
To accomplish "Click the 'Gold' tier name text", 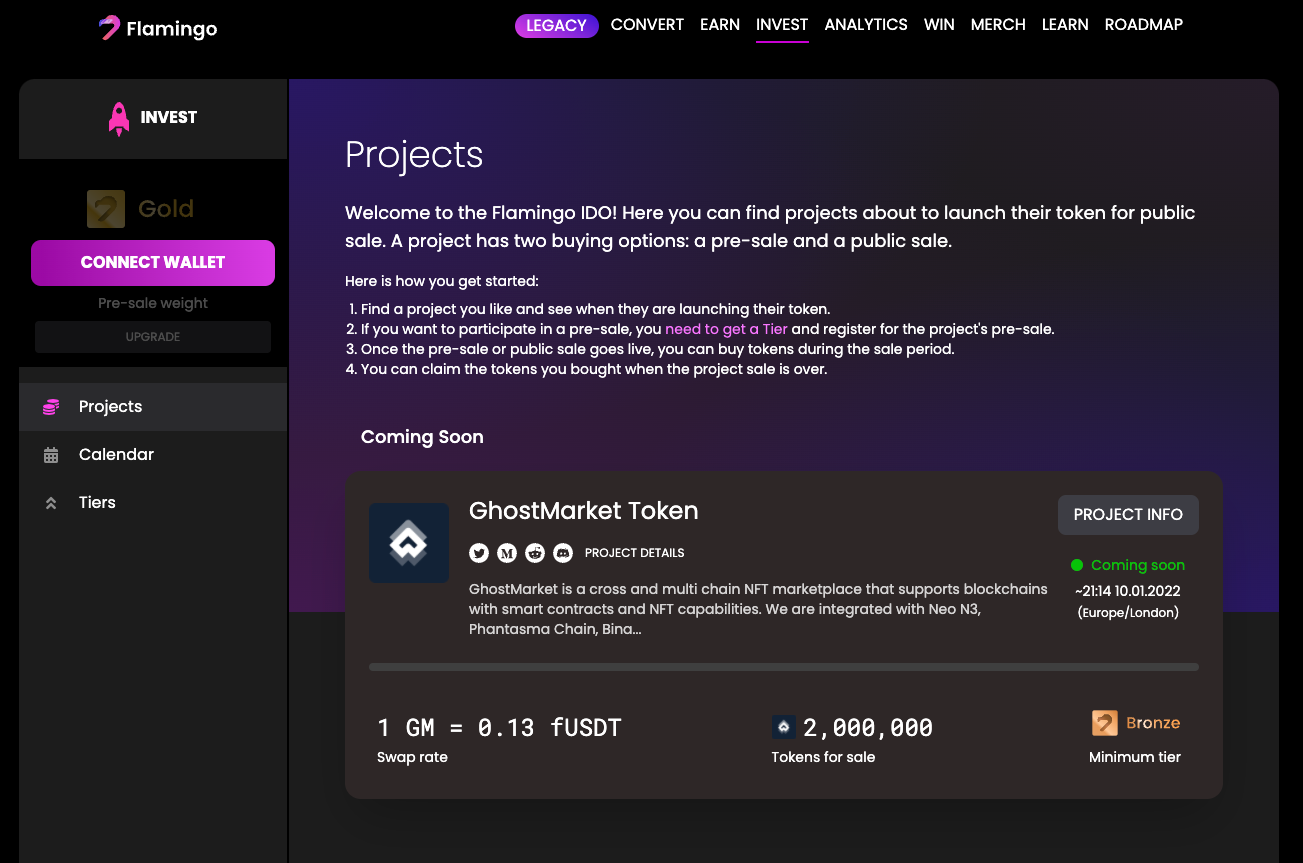I will click(166, 209).
